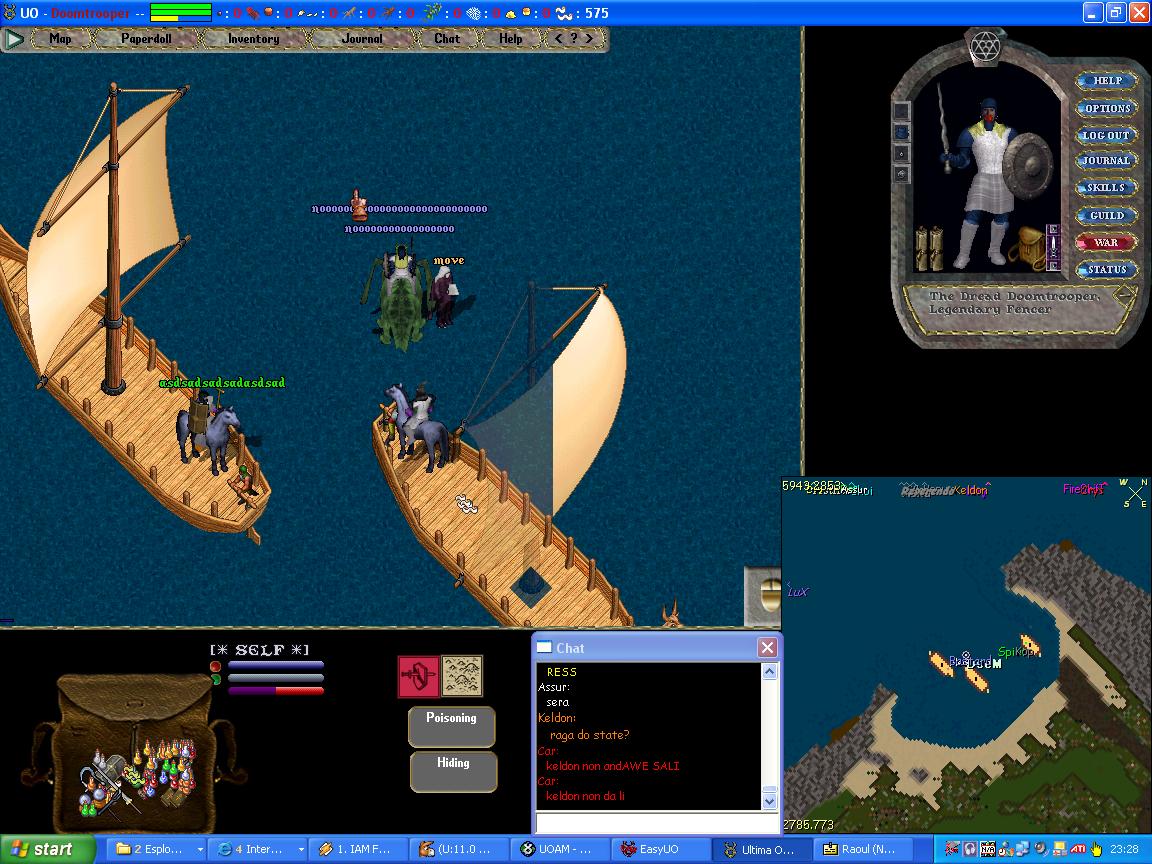1152x864 pixels.
Task: Click the 'RESS' line in chat window
Action: [x=562, y=672]
